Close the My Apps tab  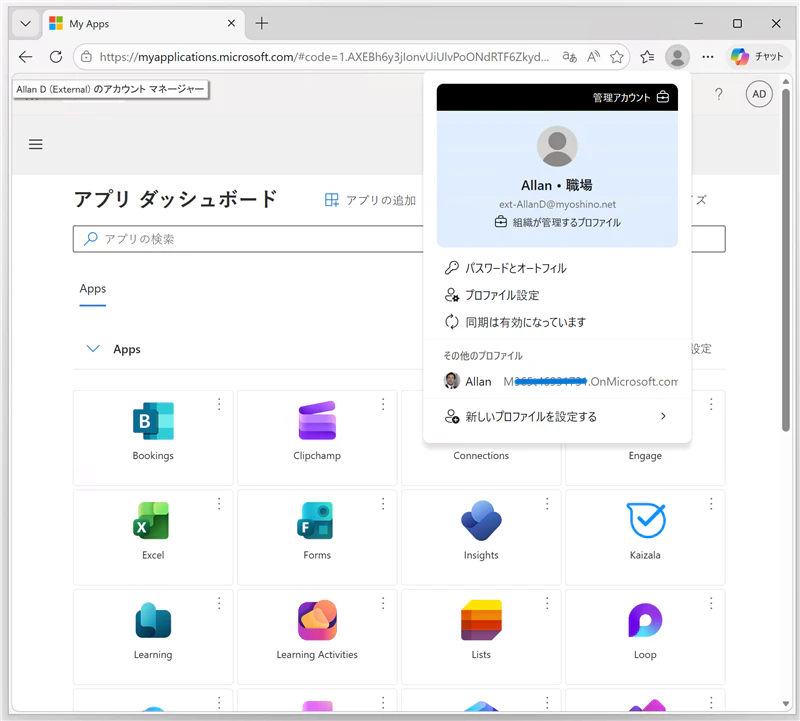(231, 23)
